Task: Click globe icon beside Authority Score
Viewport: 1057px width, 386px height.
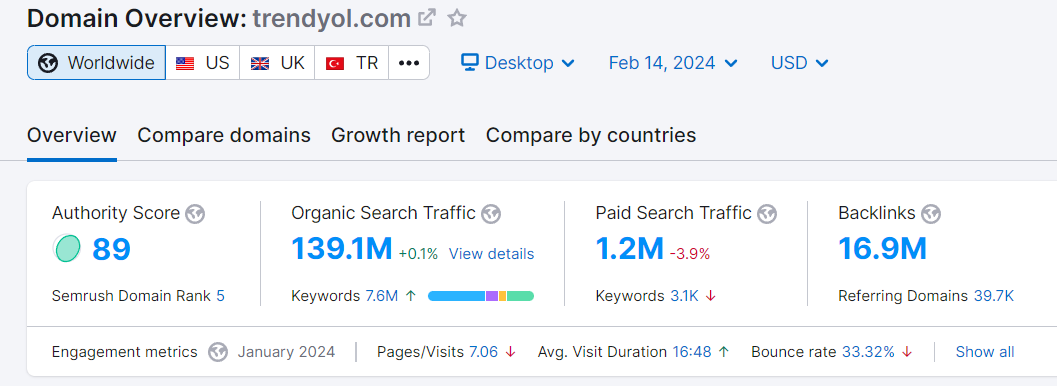Action: 195,214
